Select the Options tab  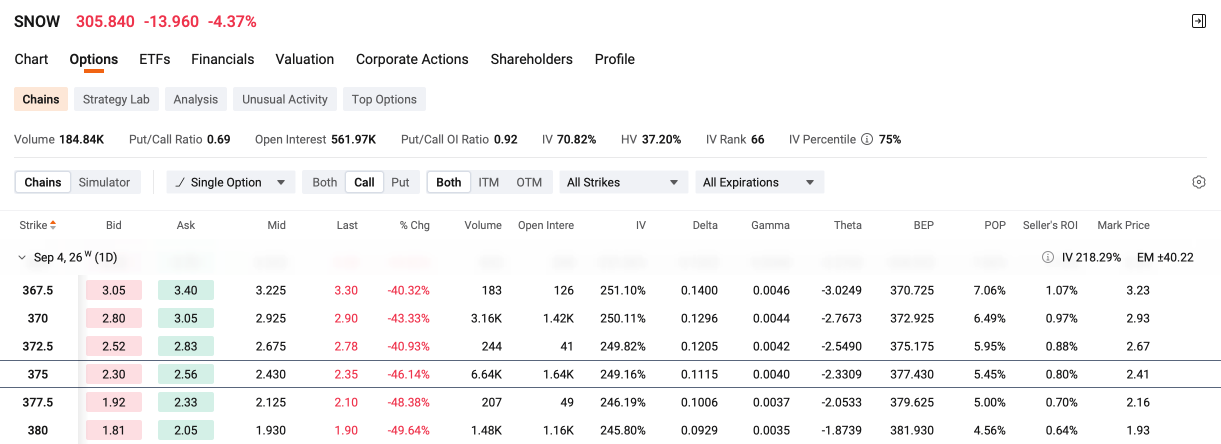click(94, 59)
